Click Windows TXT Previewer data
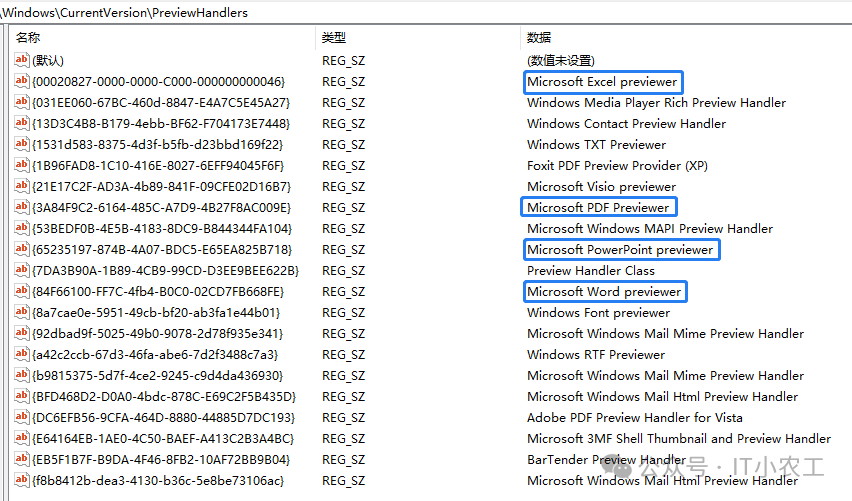 [596, 145]
